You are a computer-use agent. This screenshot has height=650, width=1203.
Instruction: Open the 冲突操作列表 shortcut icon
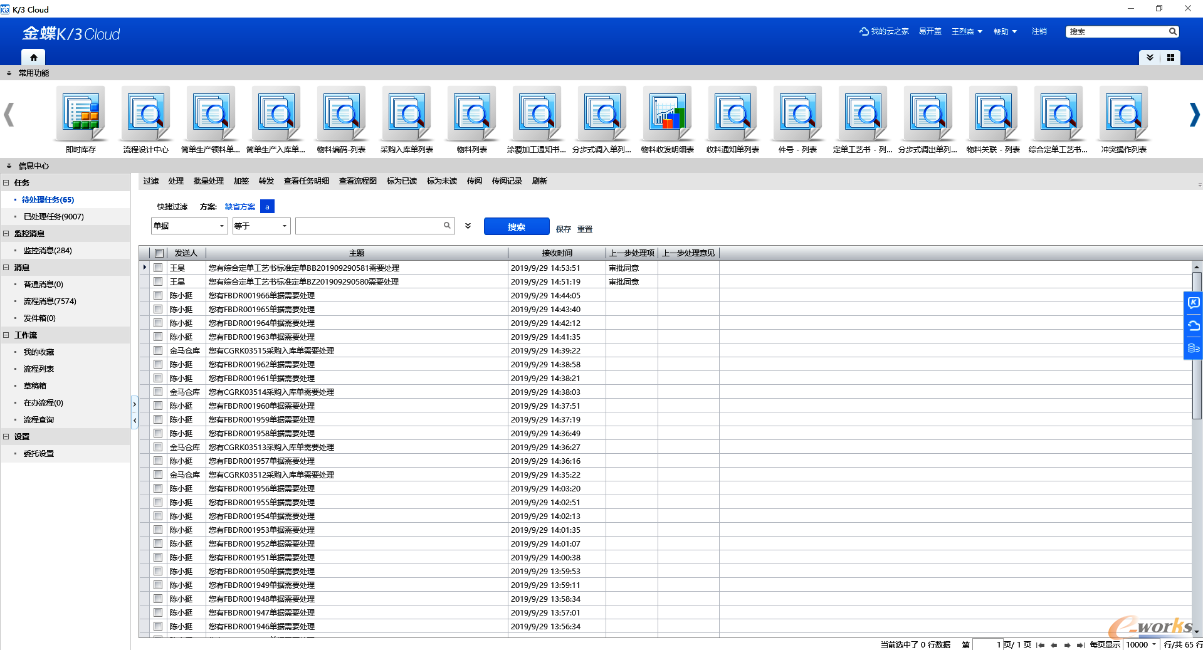pos(1124,113)
